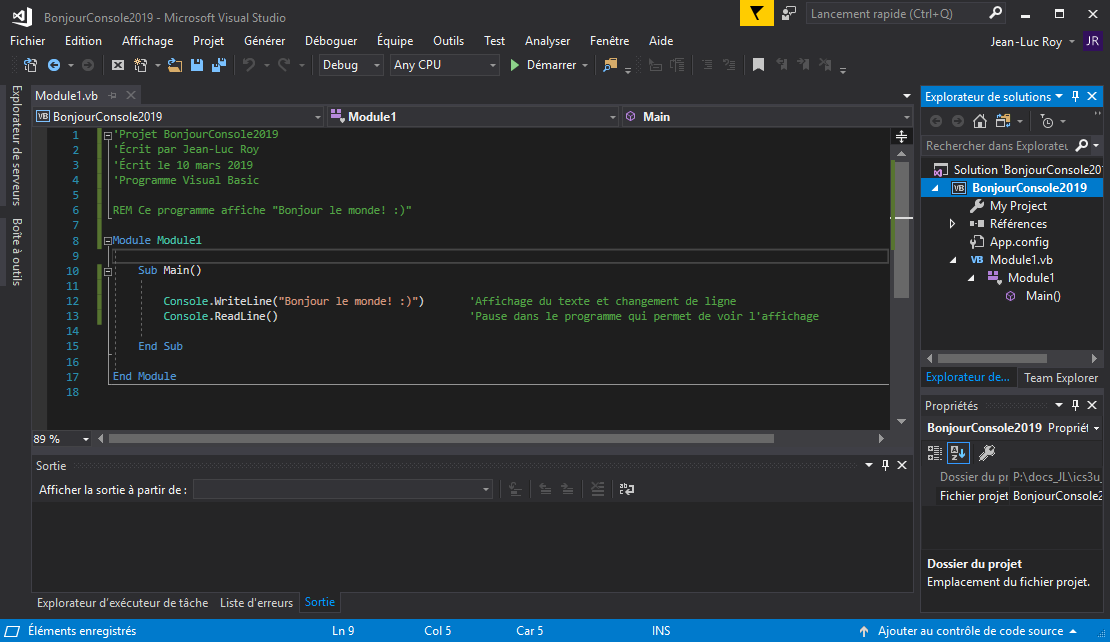1110x642 pixels.
Task: Open the Fichier menu
Action: point(28,41)
